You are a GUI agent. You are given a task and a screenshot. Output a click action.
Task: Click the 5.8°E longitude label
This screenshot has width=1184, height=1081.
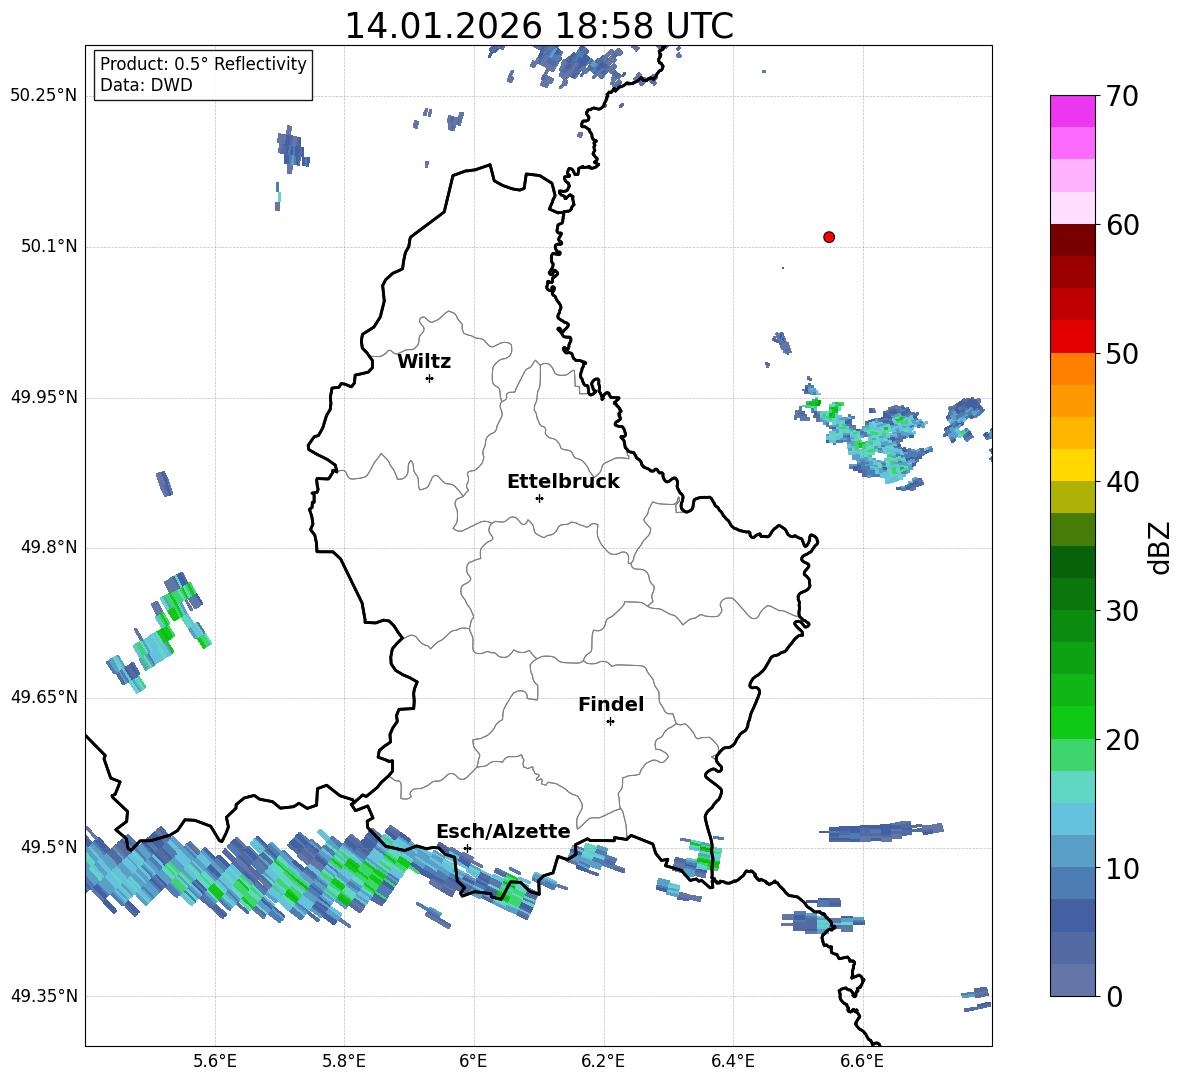(x=344, y=1061)
